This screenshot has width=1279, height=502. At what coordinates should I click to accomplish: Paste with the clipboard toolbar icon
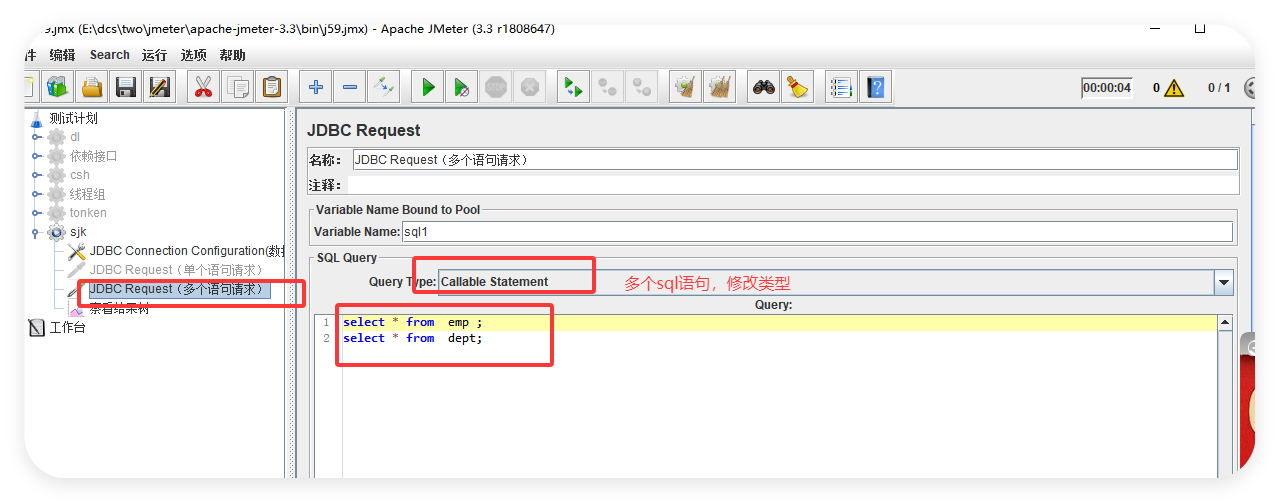(x=271, y=87)
